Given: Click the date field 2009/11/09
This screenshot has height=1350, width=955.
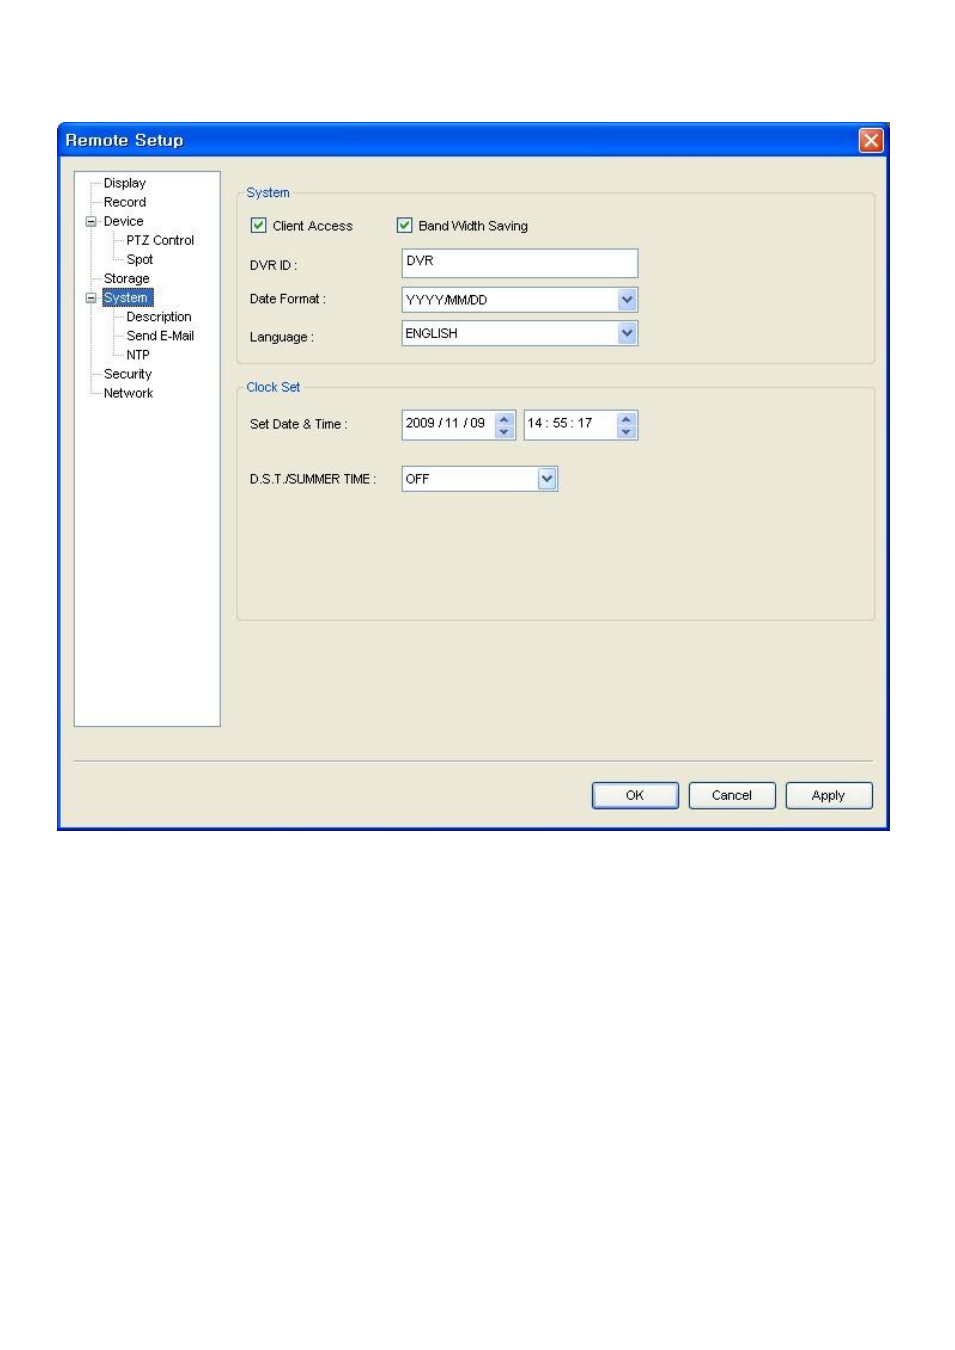Looking at the screenshot, I should point(447,424).
